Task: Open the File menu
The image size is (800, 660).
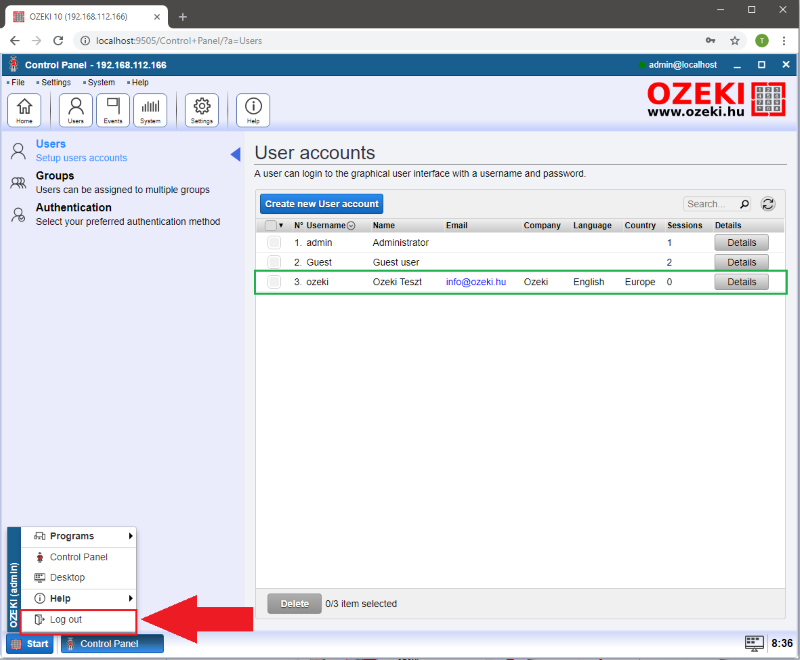Action: pos(18,82)
